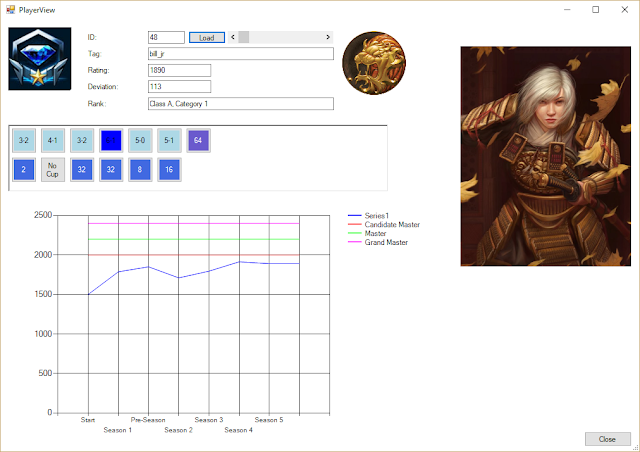Close the window using the title bar X
The image size is (640, 452).
pos(625,9)
